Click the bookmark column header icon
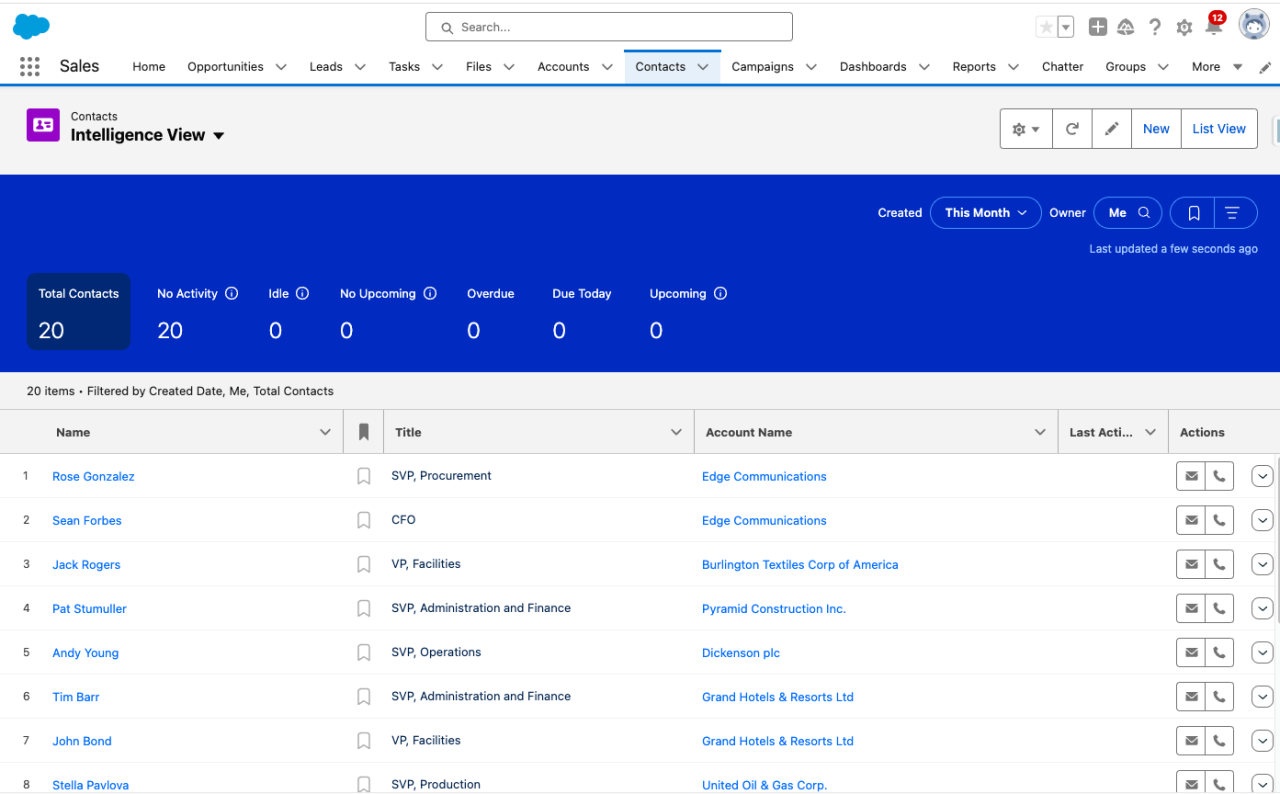This screenshot has height=794, width=1280. point(364,432)
